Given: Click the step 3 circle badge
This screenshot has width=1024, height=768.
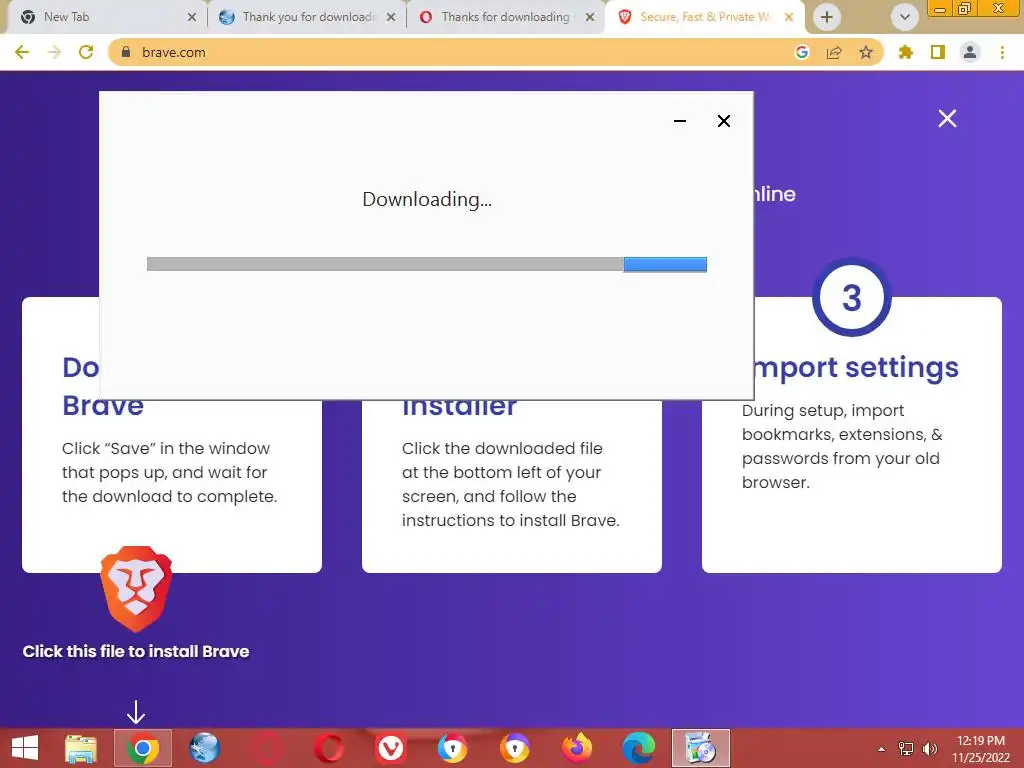Looking at the screenshot, I should pos(852,298).
